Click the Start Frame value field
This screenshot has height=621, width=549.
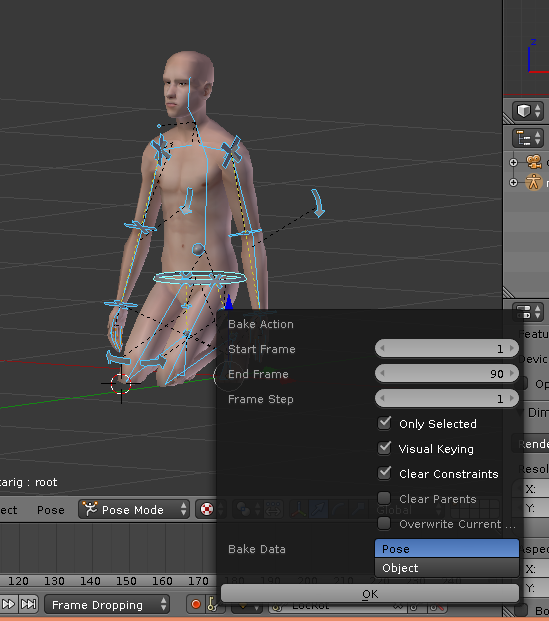point(447,349)
